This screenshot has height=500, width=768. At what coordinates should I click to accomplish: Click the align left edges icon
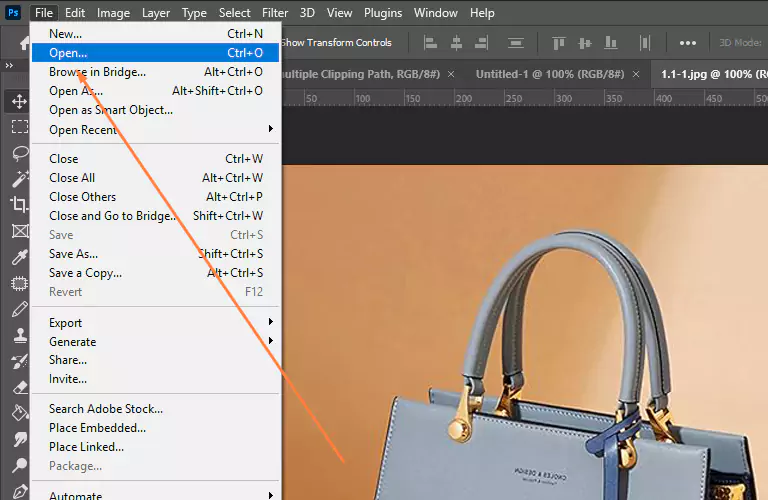tap(431, 43)
